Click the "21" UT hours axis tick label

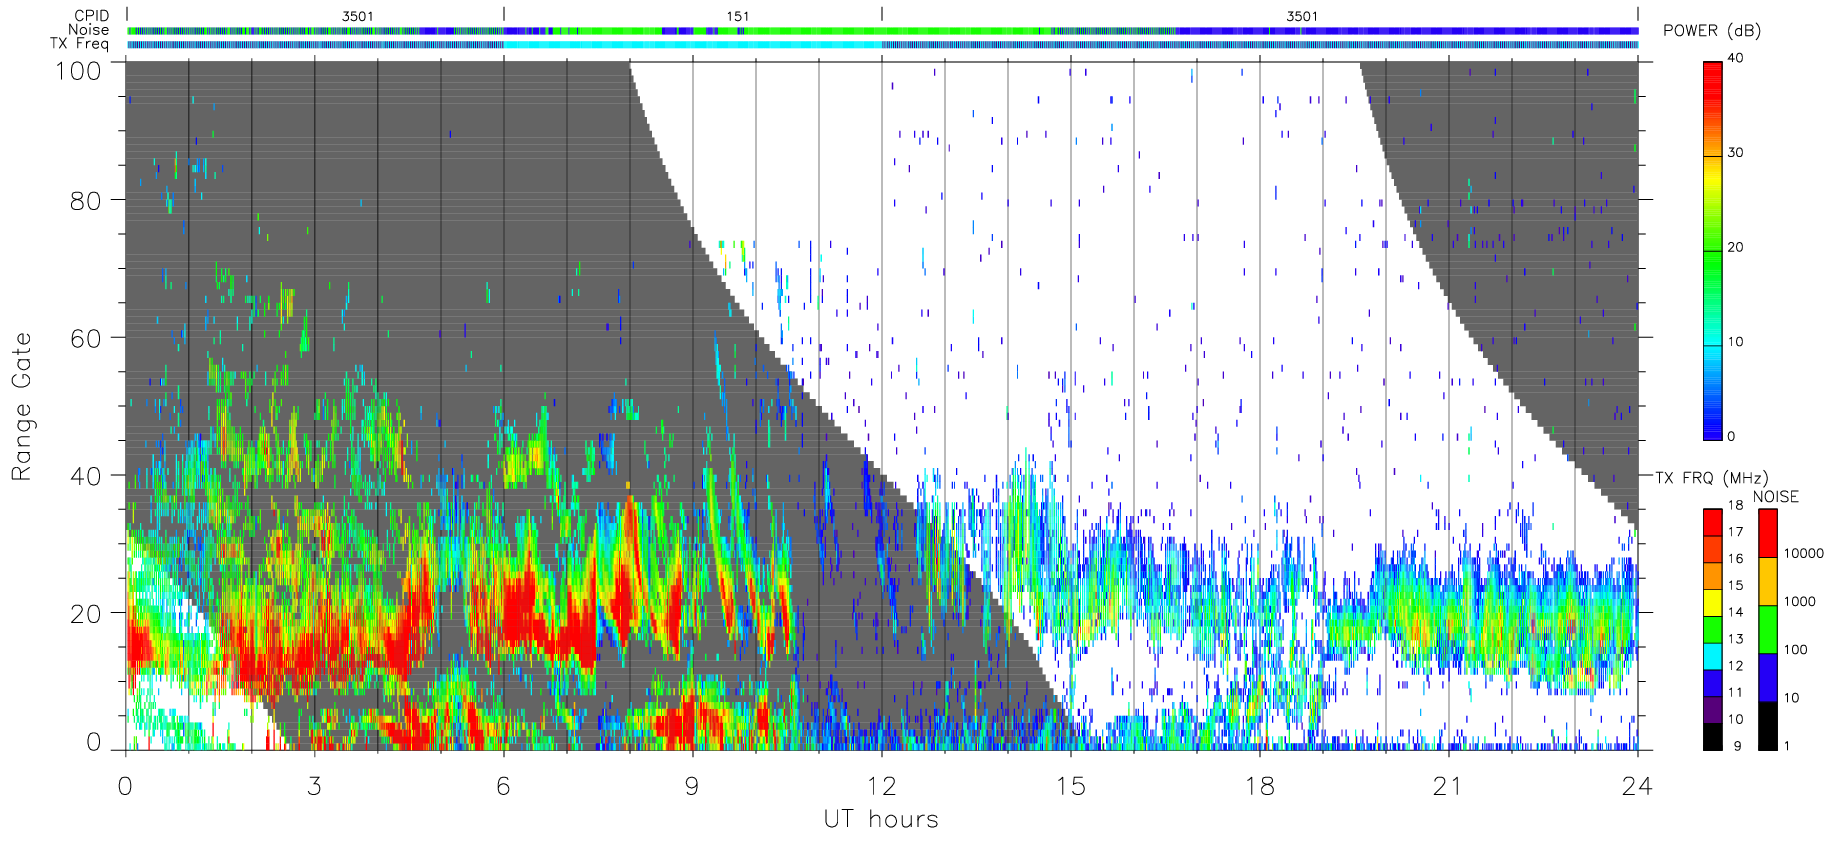click(x=1448, y=786)
